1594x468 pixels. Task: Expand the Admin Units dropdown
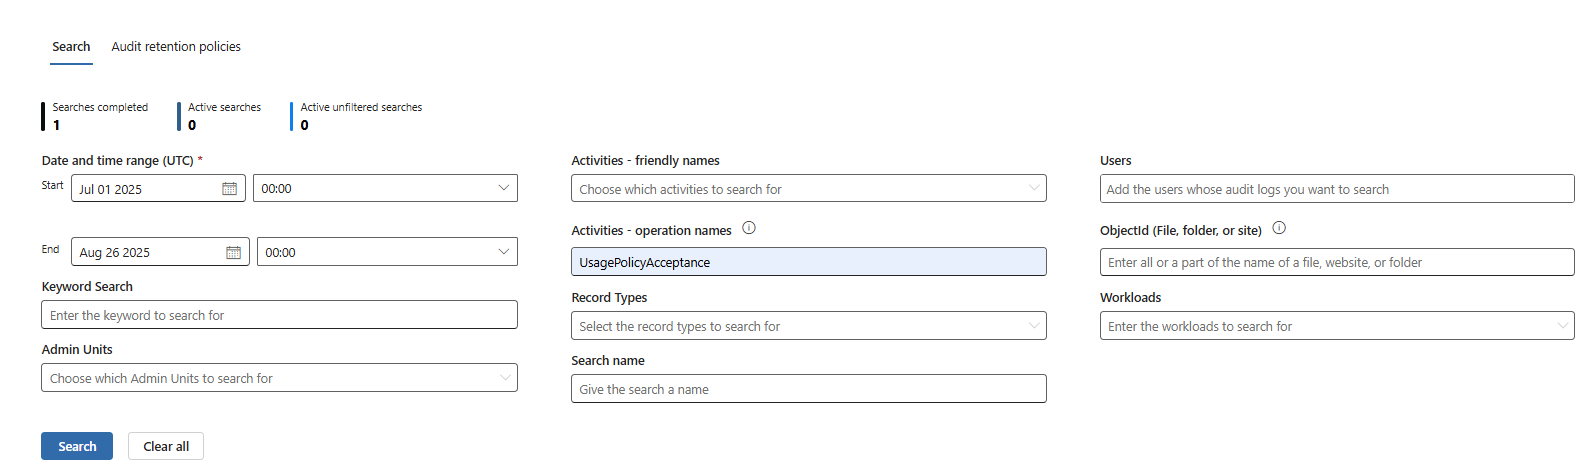pos(279,379)
